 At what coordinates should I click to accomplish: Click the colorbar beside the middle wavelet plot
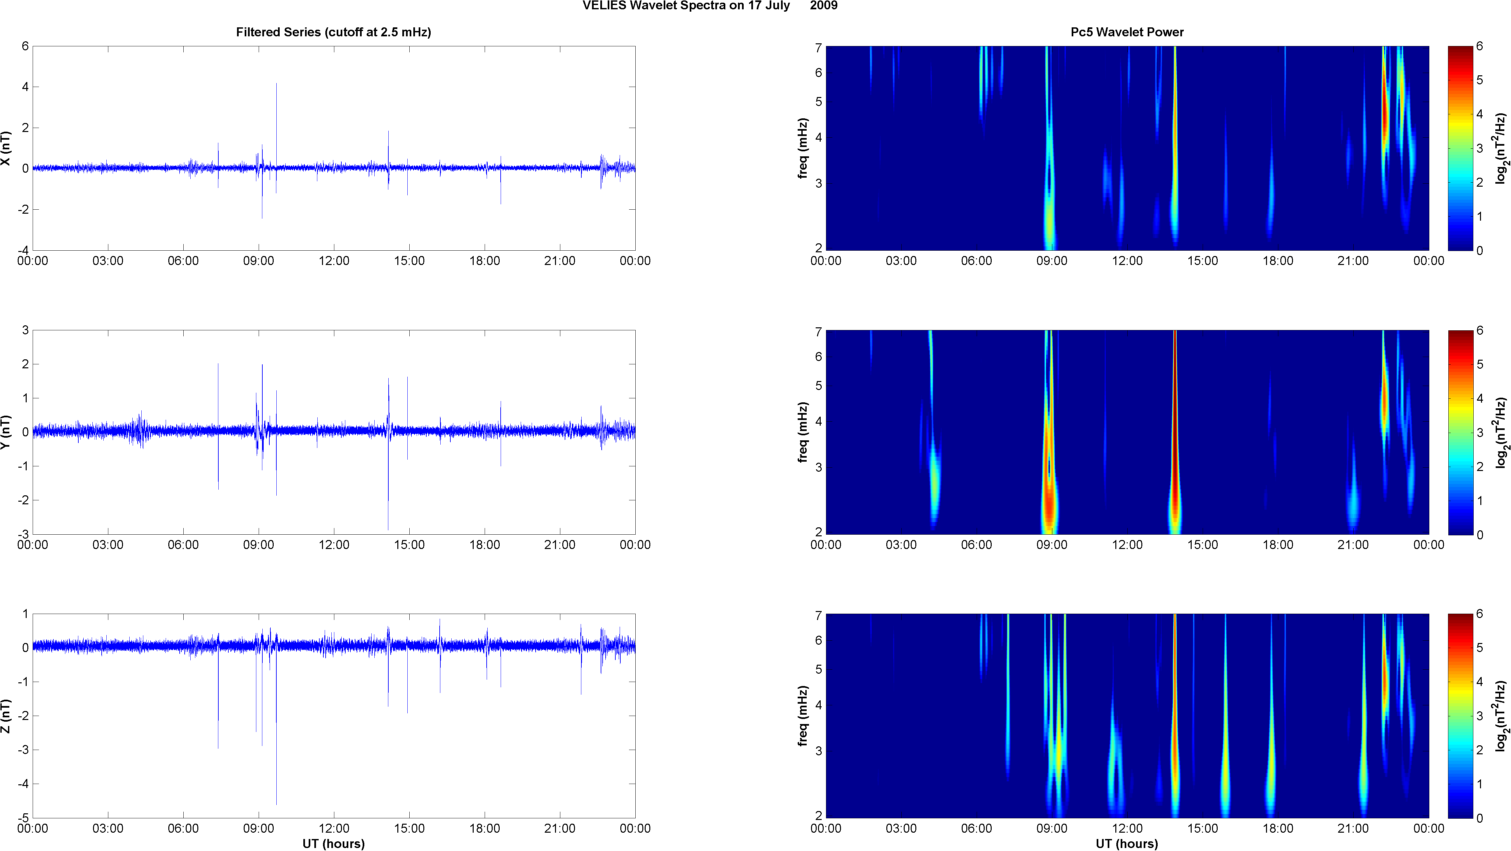[x=1460, y=432]
